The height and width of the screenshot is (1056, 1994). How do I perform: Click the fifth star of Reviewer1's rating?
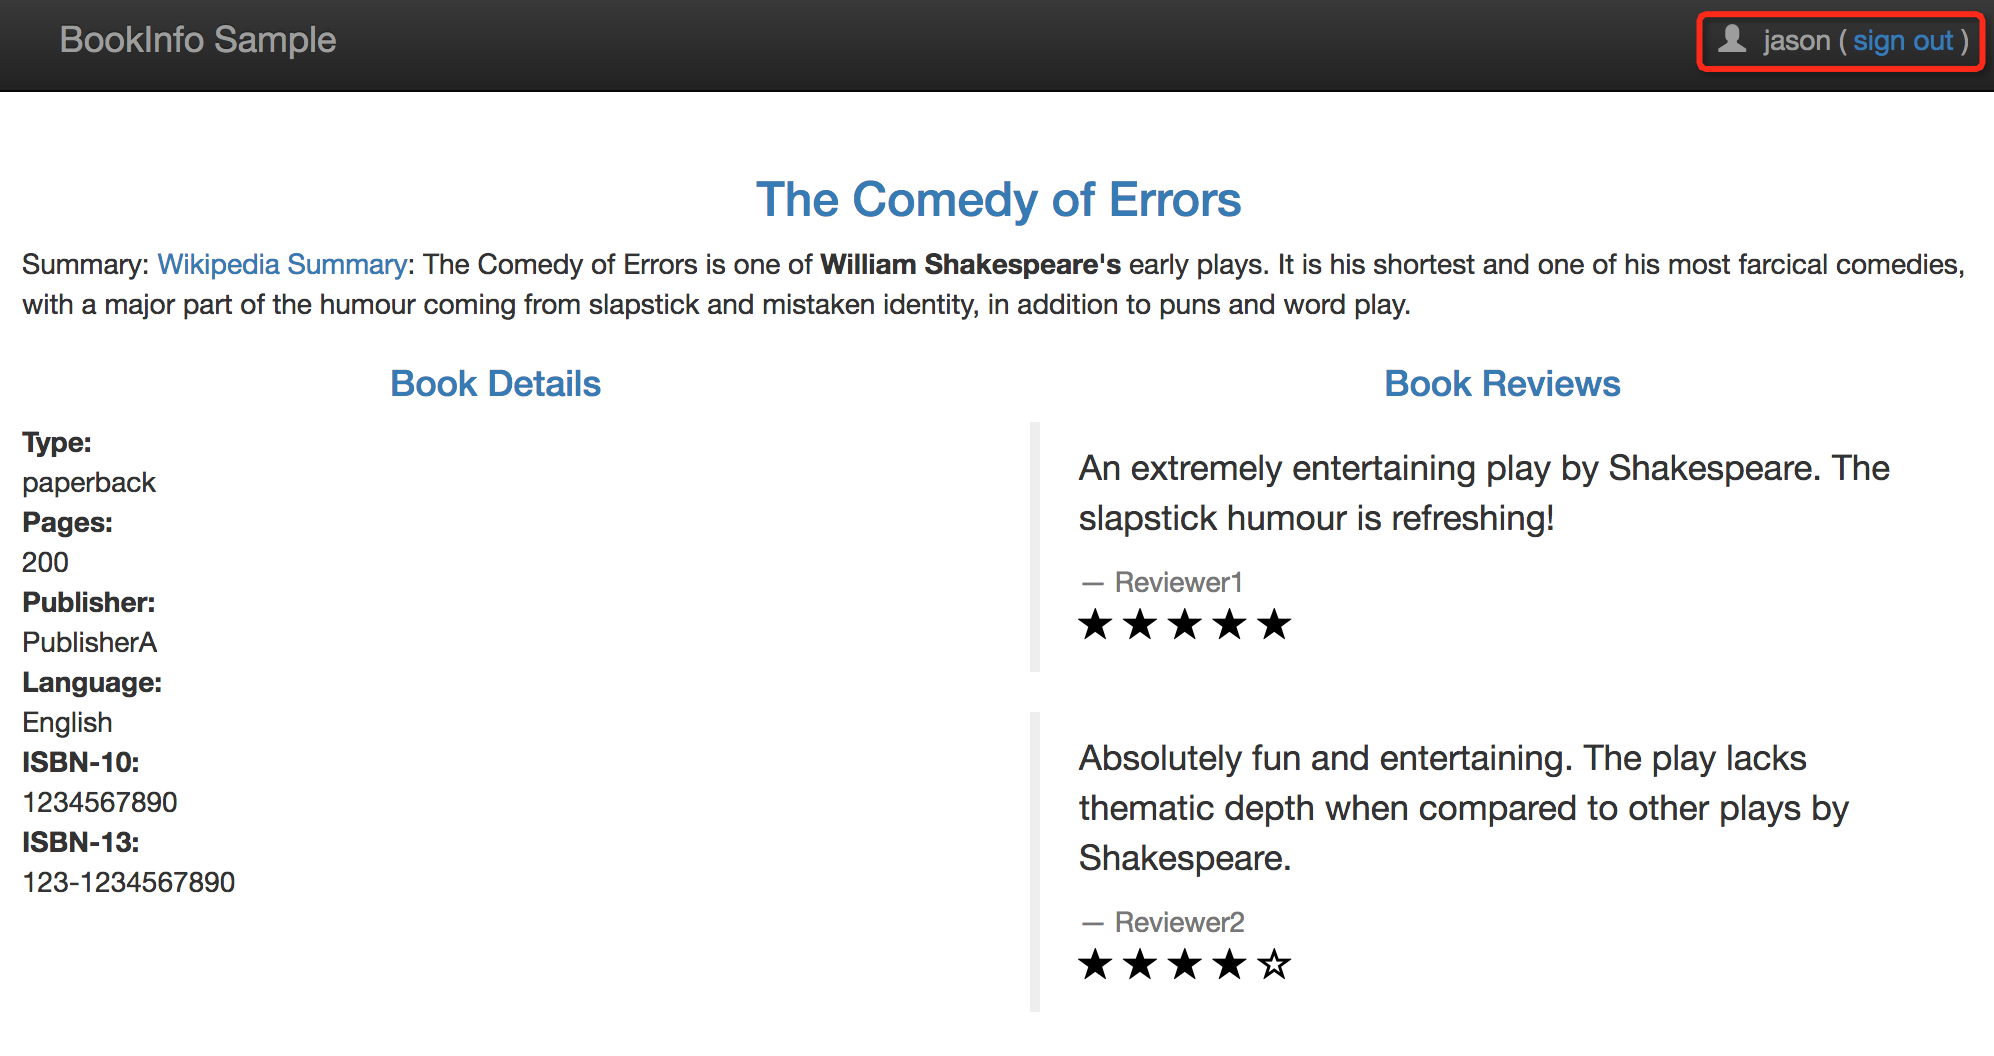(1274, 625)
